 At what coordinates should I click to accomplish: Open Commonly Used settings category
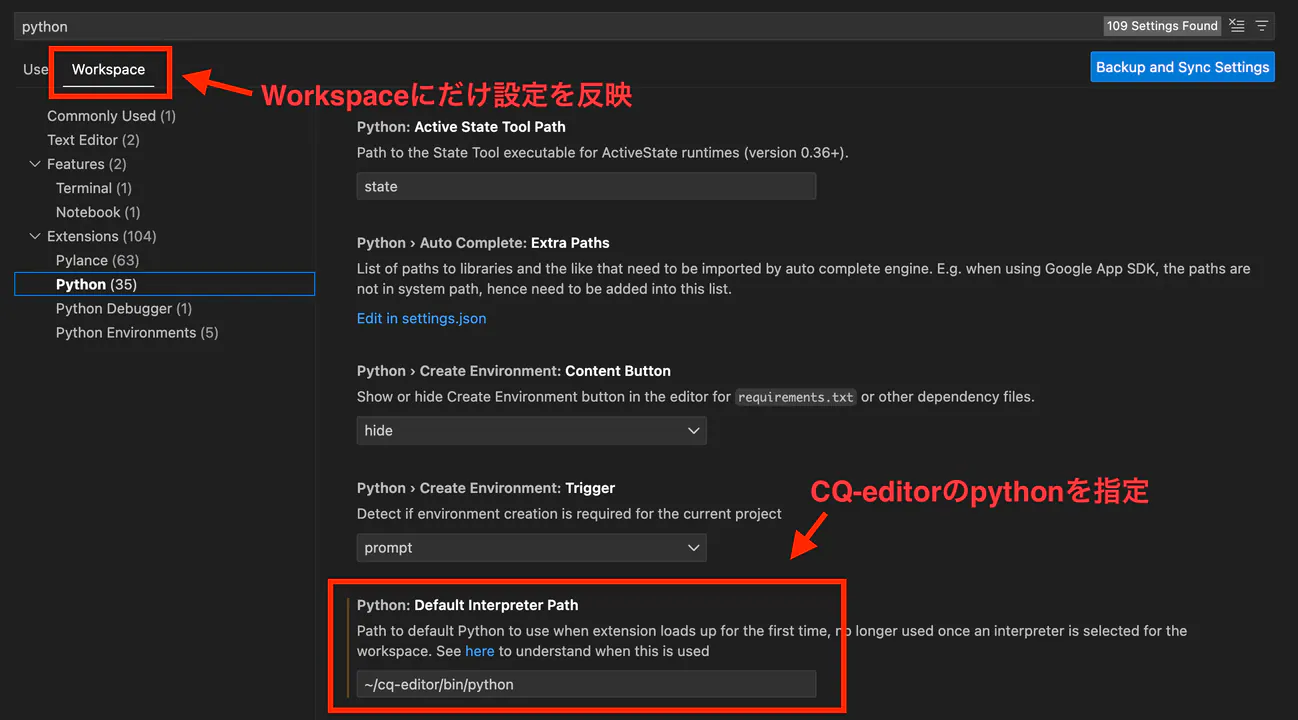pyautogui.click(x=111, y=116)
